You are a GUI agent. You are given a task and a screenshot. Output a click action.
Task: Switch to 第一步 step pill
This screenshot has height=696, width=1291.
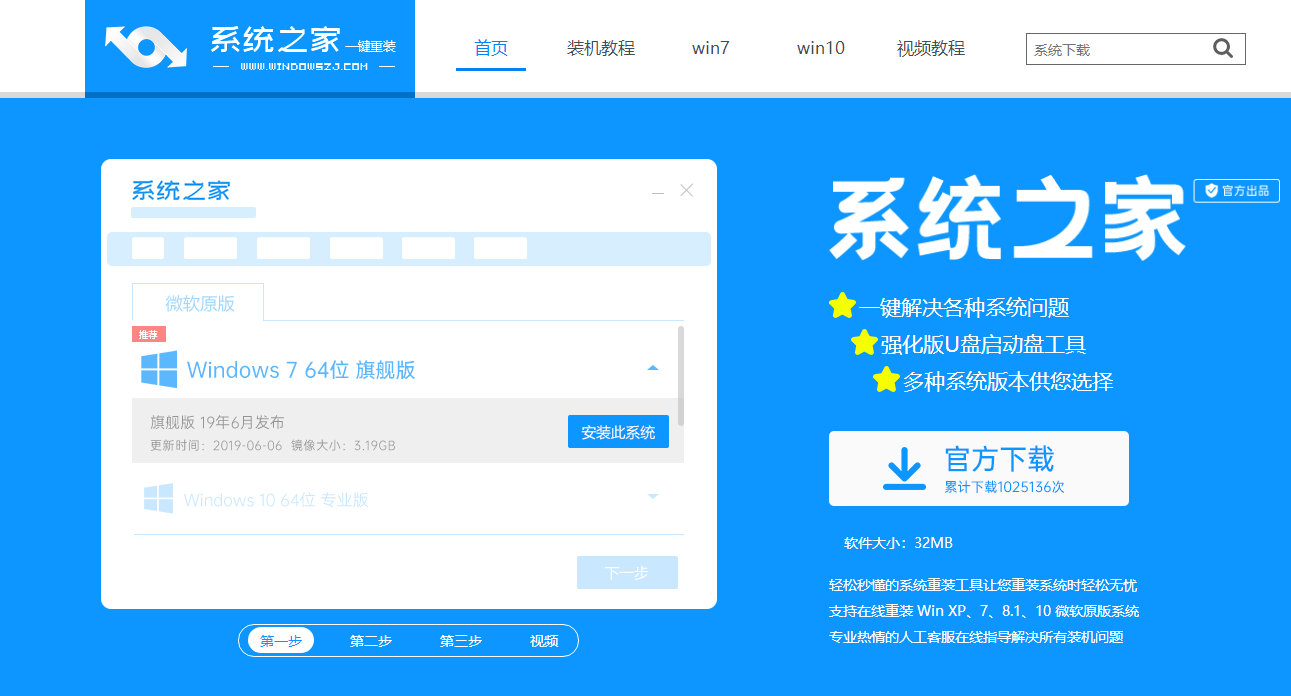click(281, 641)
